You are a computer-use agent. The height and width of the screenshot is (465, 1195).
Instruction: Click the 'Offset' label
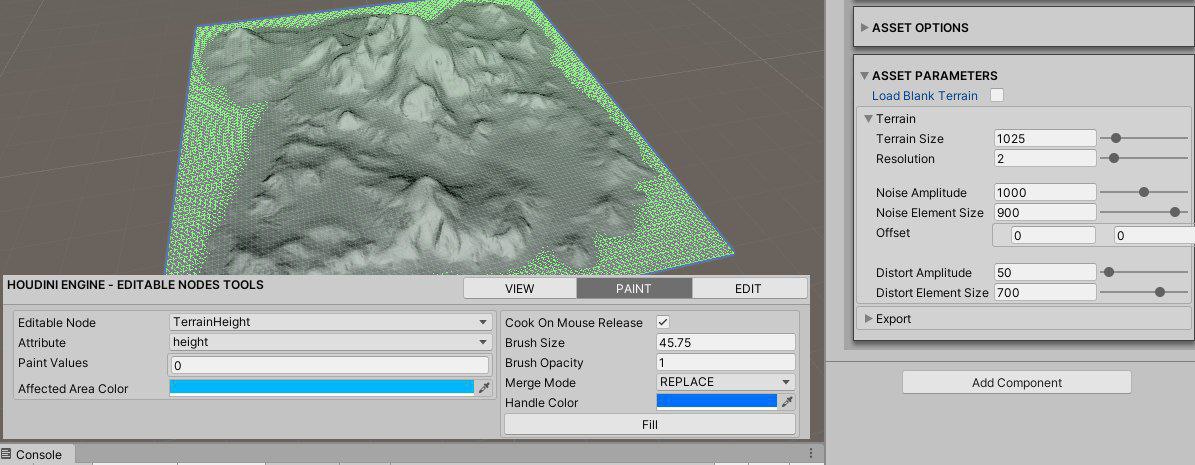(892, 232)
